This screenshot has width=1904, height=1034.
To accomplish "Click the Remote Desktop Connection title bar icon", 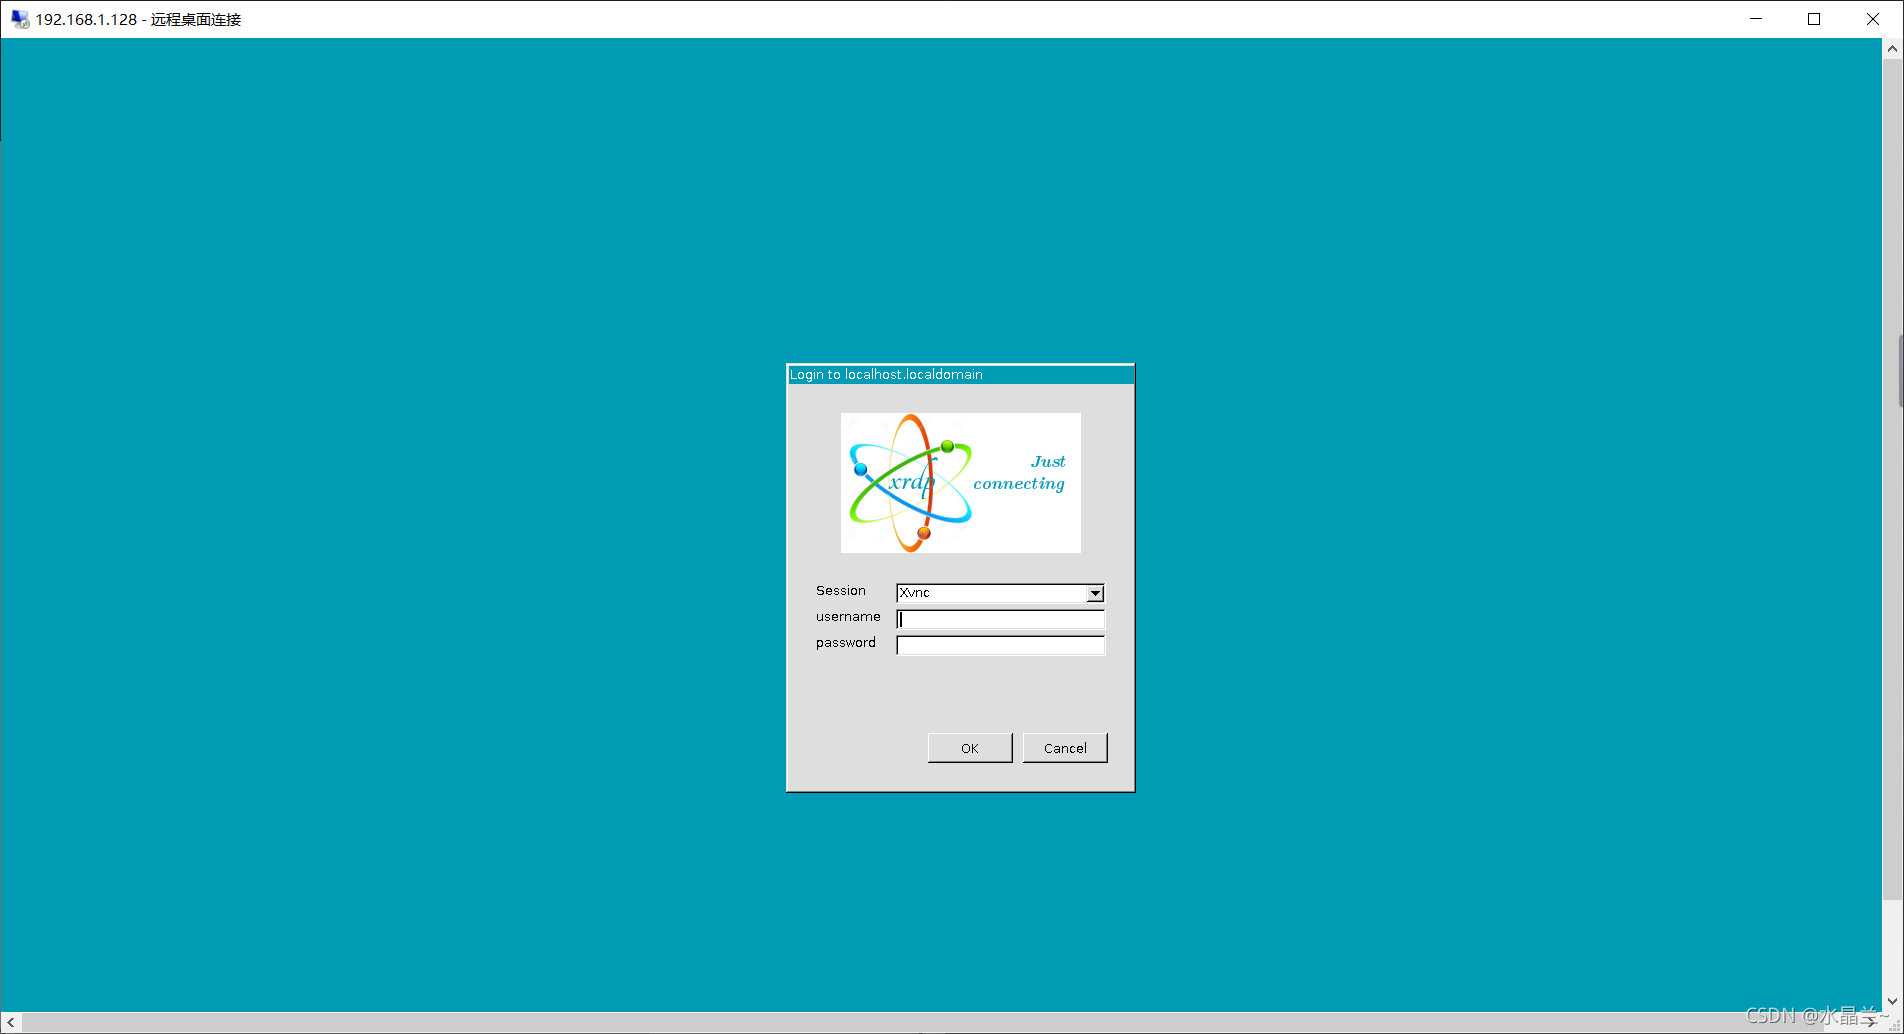I will [20, 19].
